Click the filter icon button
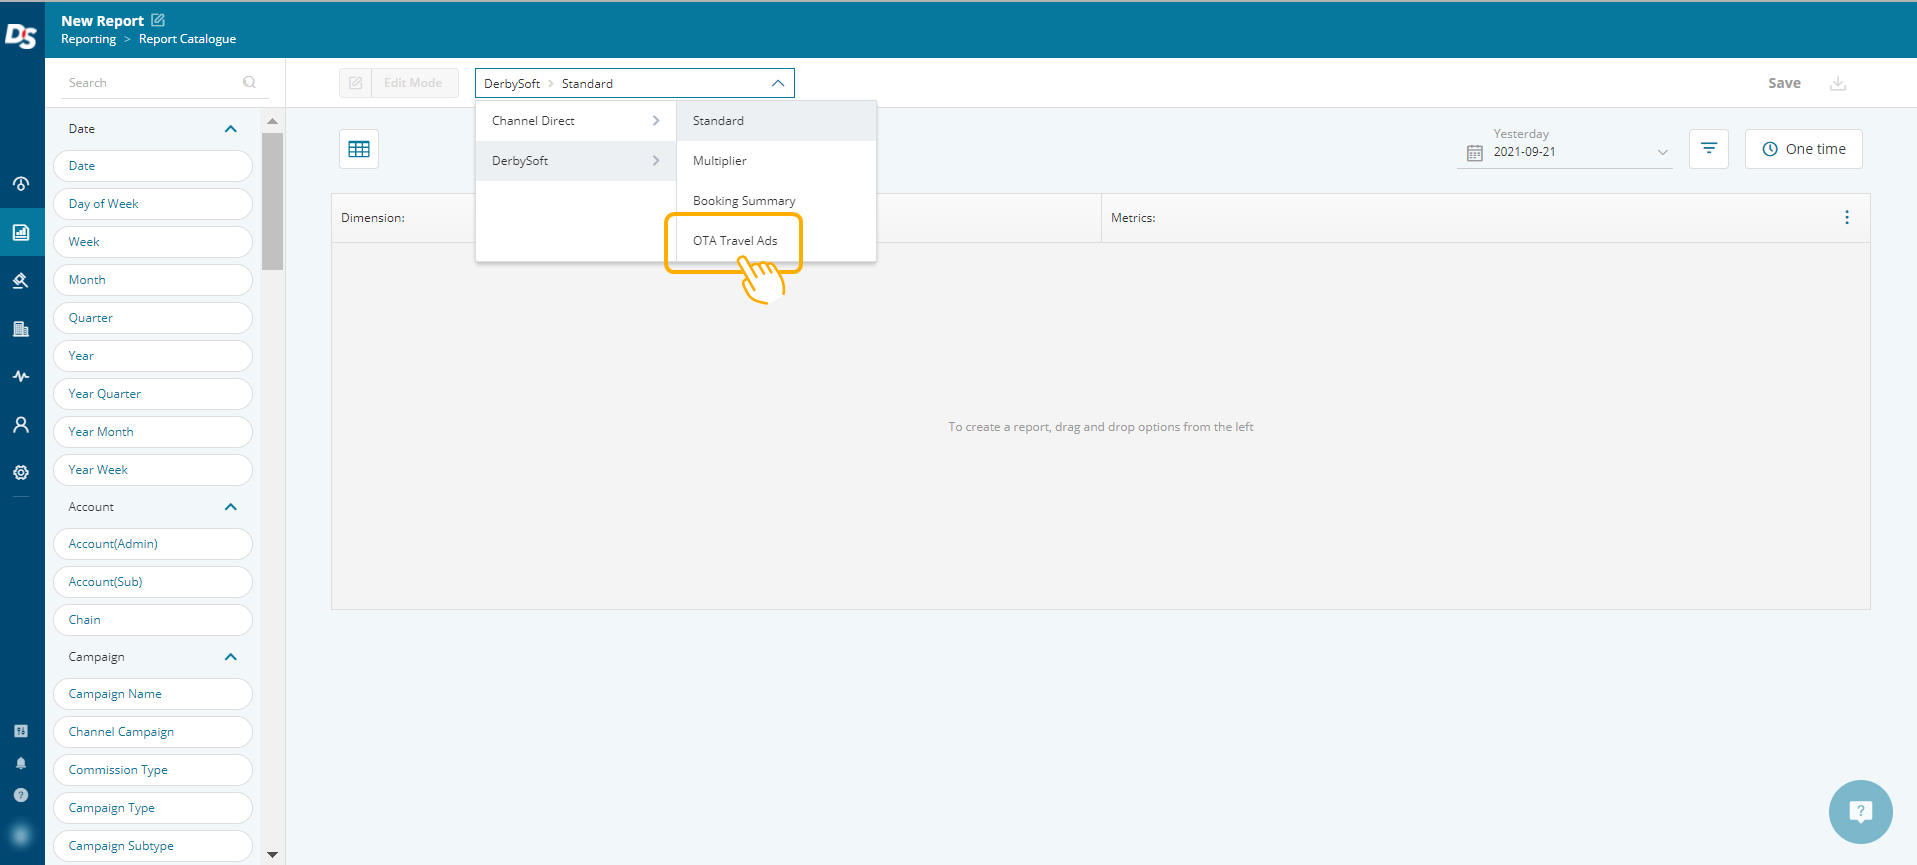This screenshot has height=865, width=1917. coord(1709,149)
